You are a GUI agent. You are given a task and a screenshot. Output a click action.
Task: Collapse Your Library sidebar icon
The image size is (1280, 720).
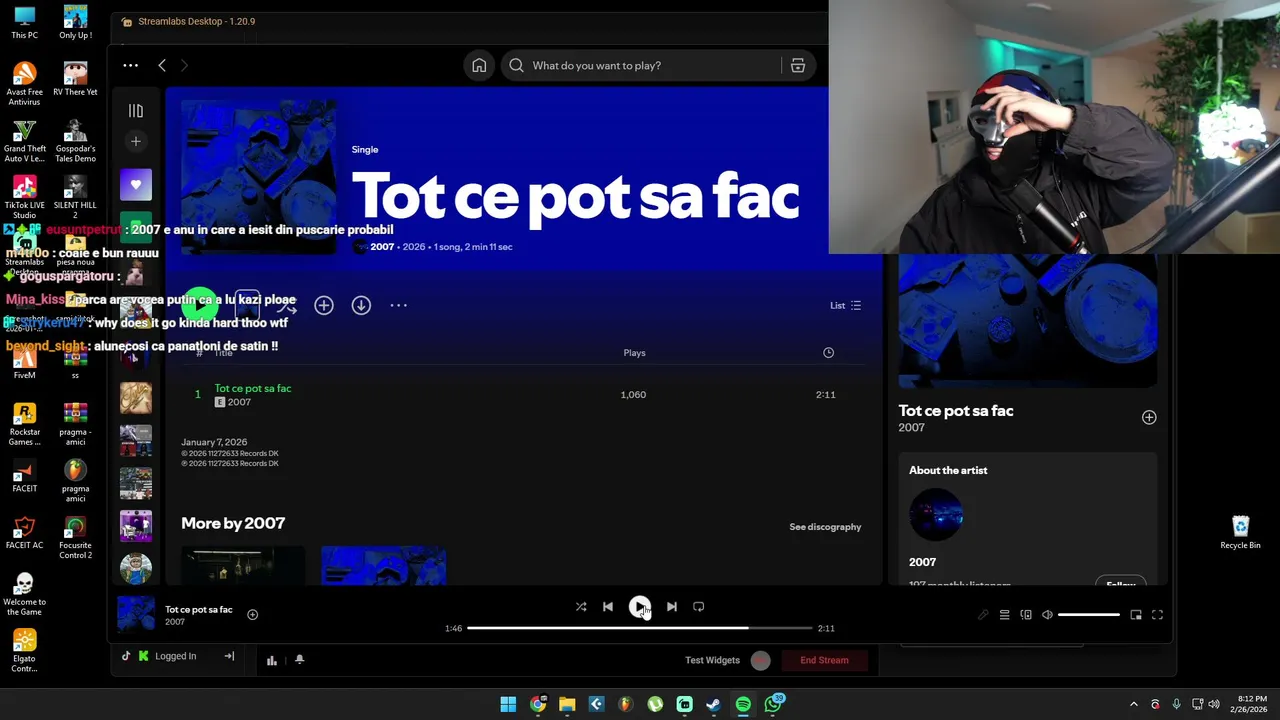136,111
